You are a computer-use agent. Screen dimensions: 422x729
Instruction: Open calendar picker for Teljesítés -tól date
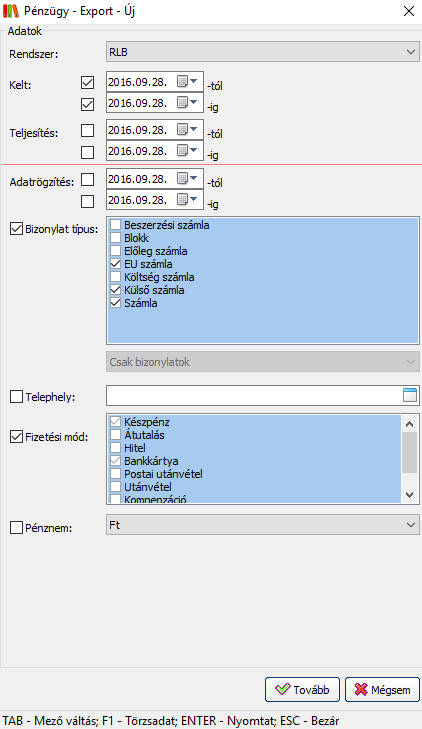coord(188,130)
